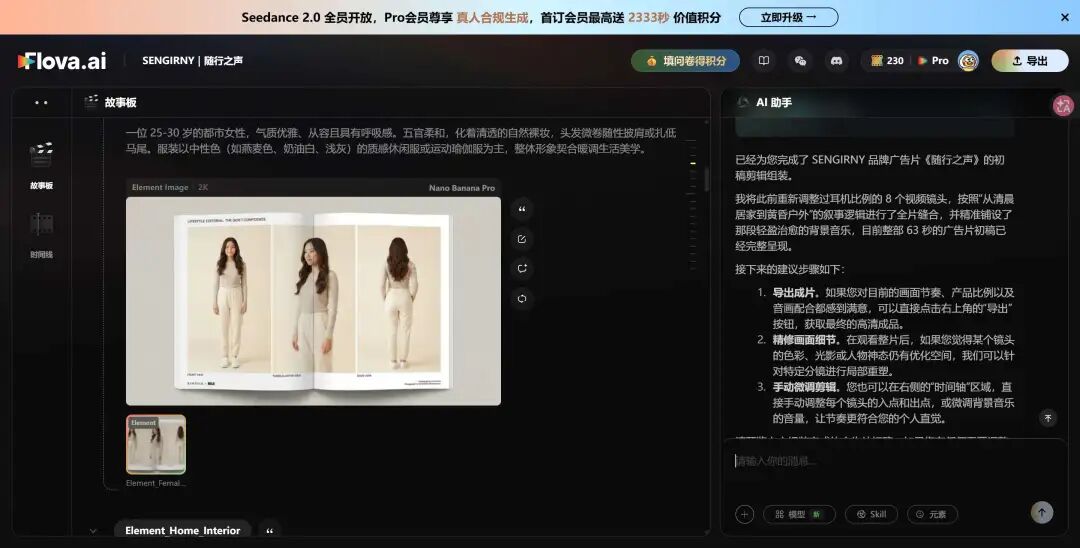Screen dimensions: 1080x548
Task: Click the Element_Home_Interior tag
Action: pos(183,530)
